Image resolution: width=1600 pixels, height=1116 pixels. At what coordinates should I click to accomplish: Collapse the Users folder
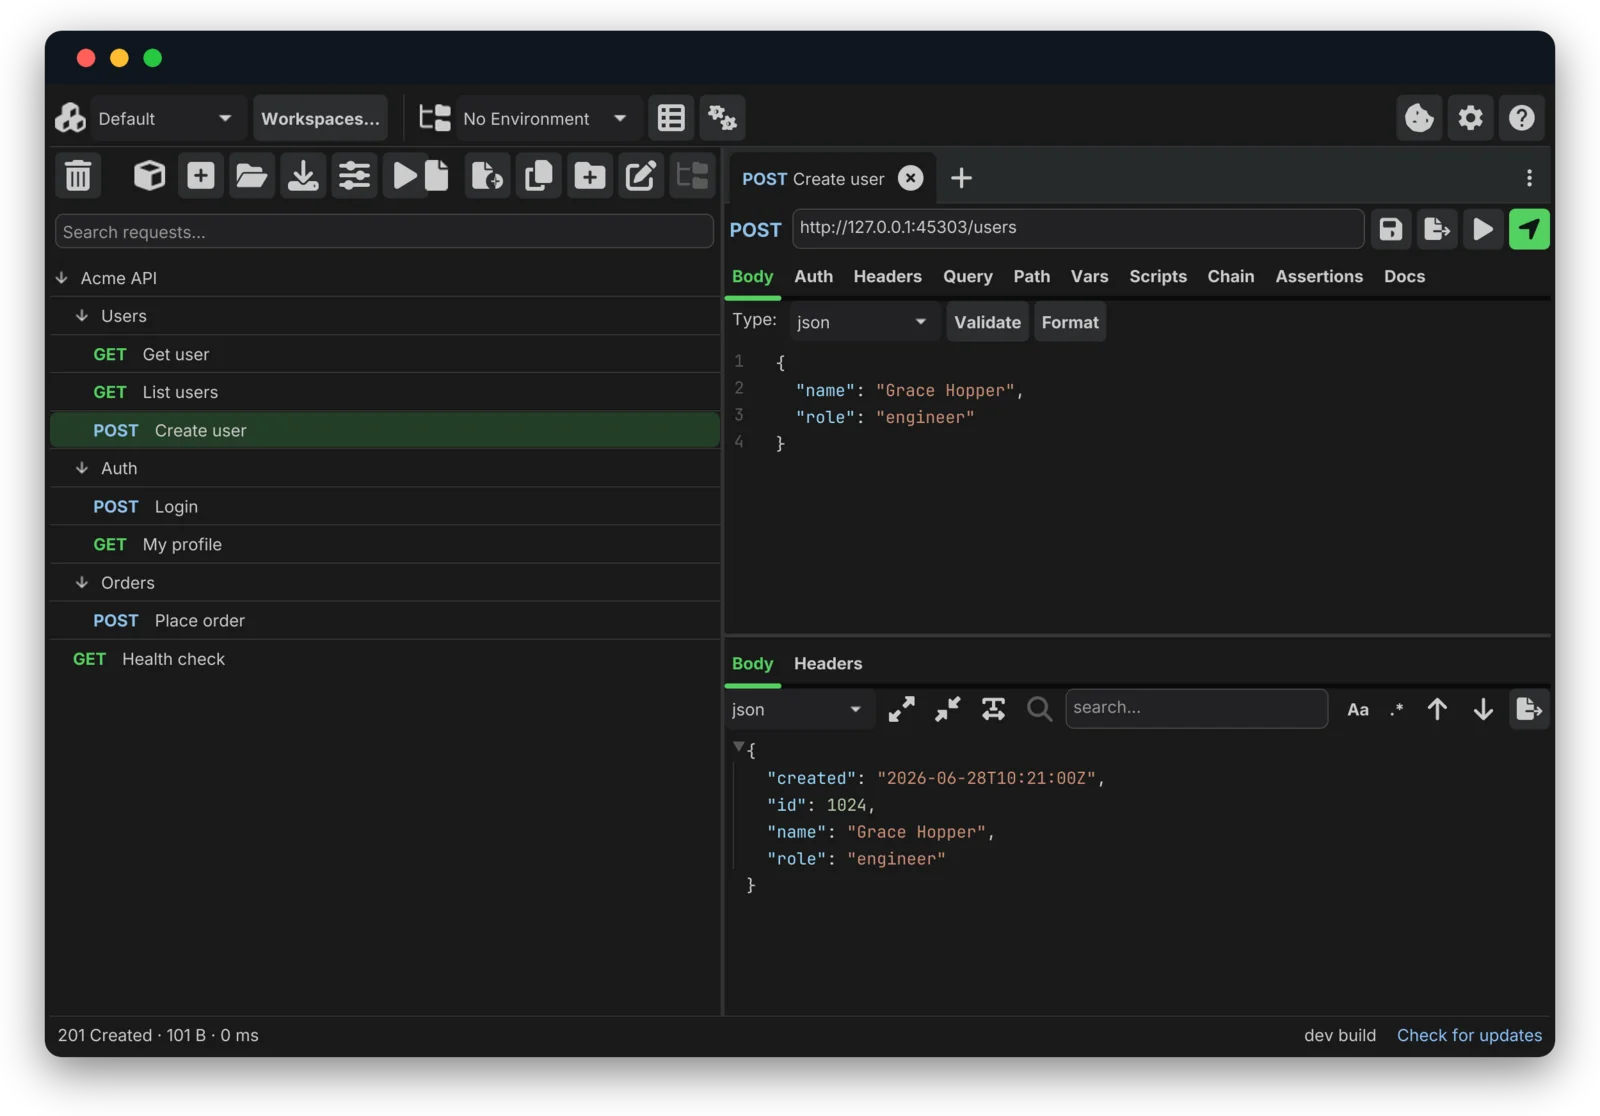[82, 316]
